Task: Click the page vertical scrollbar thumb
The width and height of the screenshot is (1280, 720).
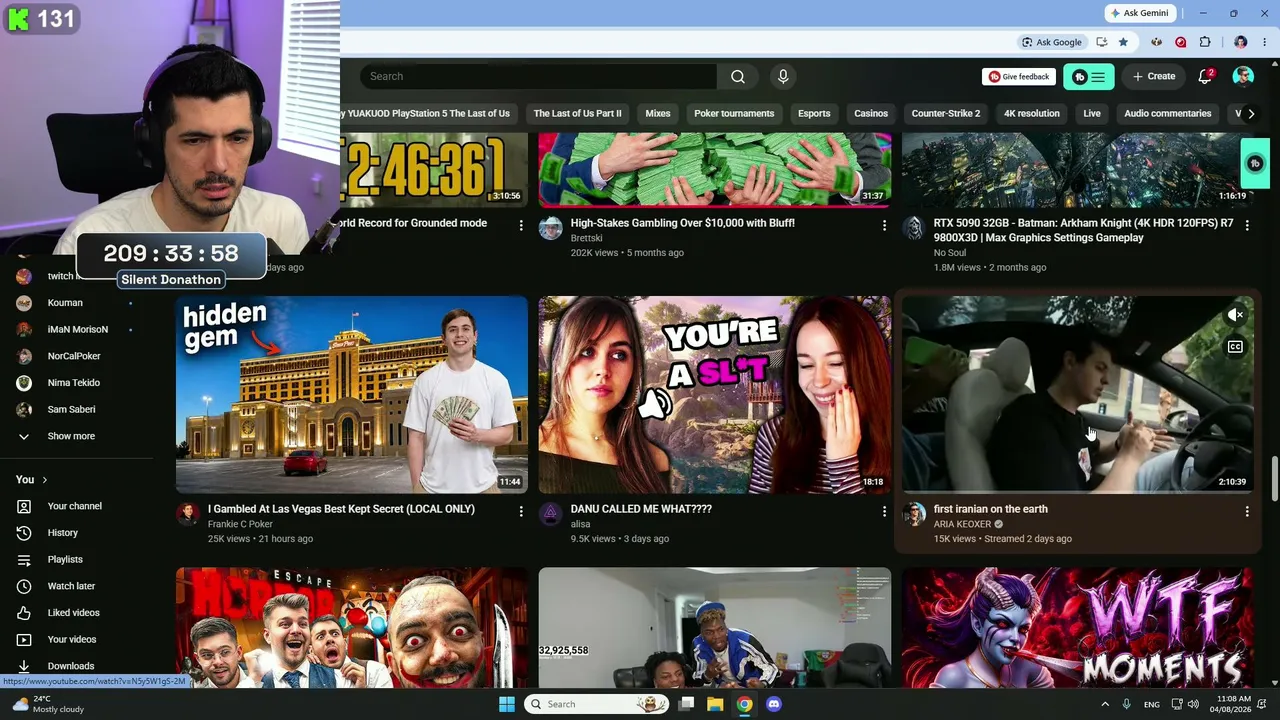Action: pos(1274,480)
